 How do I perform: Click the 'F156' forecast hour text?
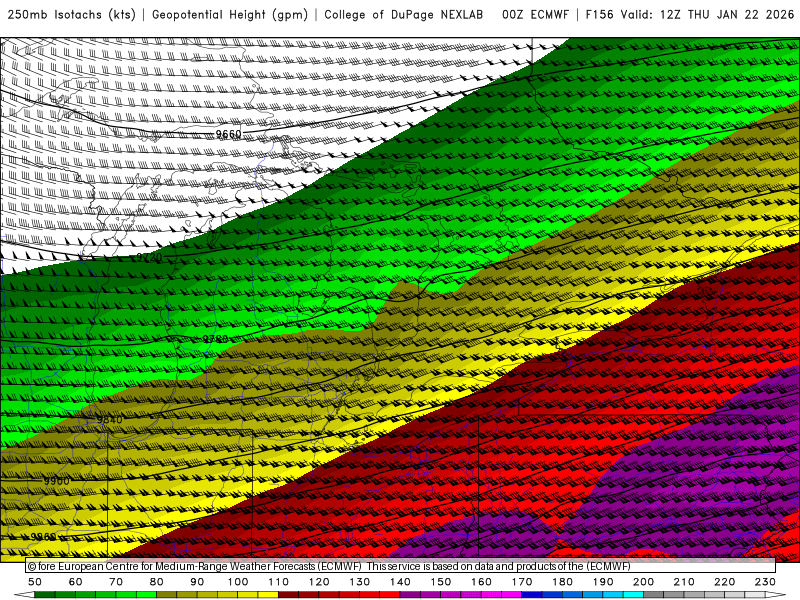599,14
